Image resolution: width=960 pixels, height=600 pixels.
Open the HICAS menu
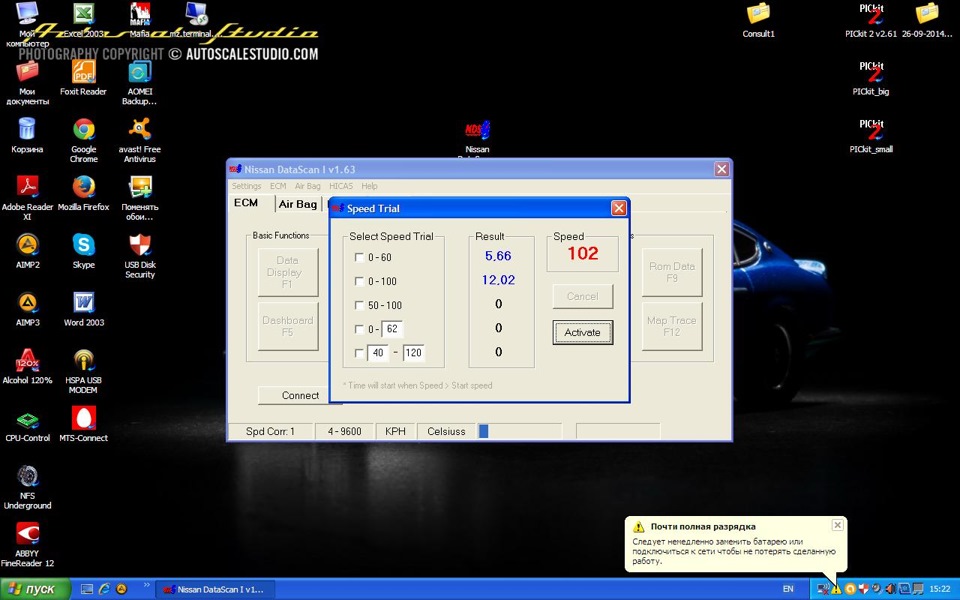tap(341, 186)
